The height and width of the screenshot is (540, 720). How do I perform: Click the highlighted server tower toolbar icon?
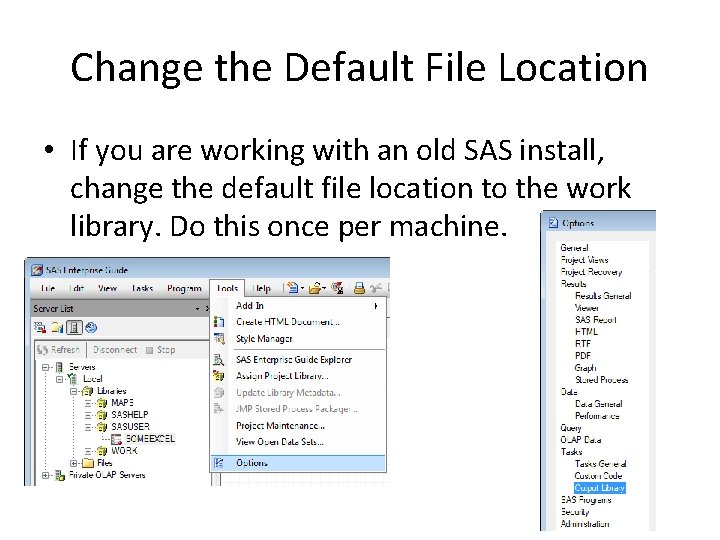(x=74, y=327)
